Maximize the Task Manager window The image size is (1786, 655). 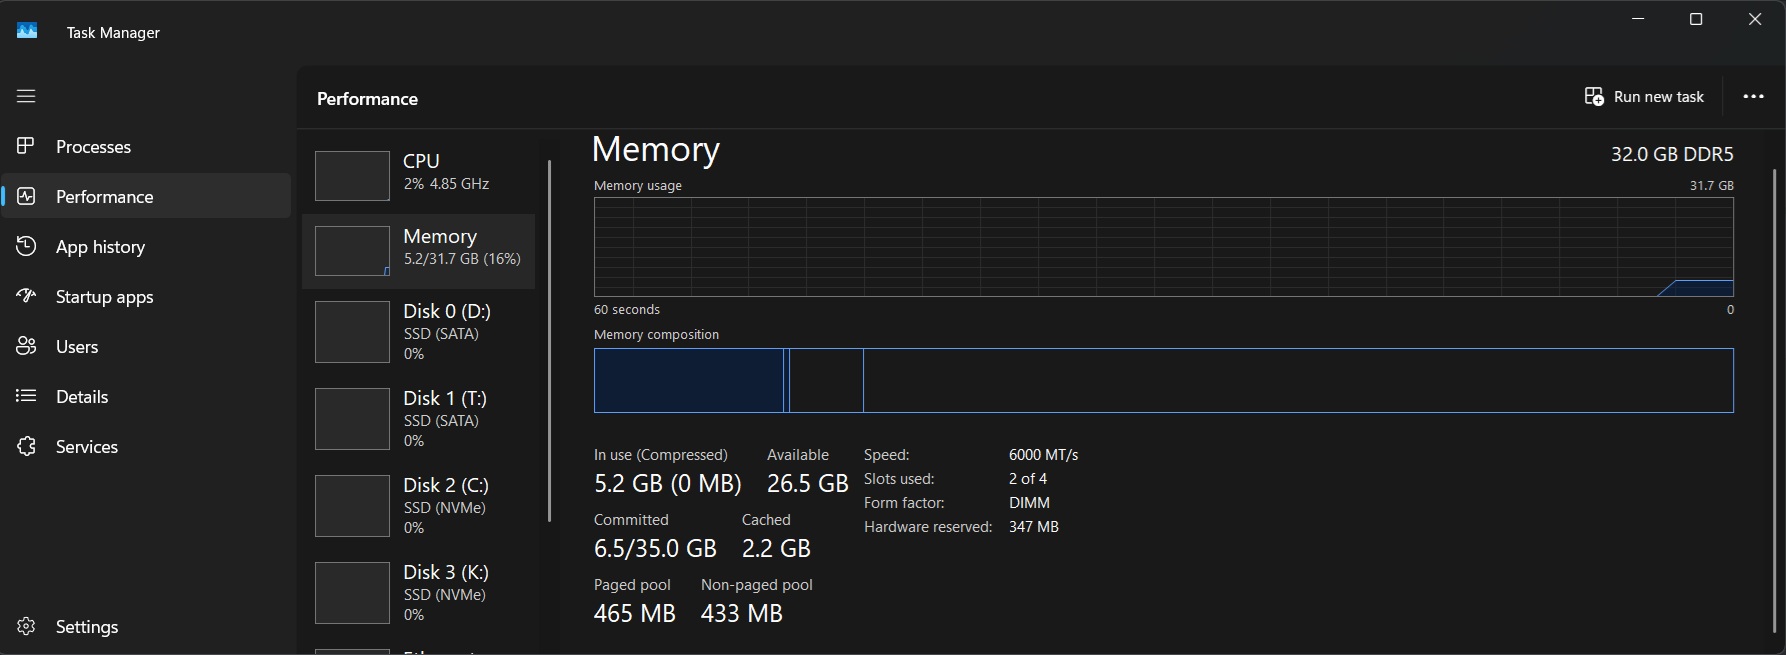click(1696, 20)
